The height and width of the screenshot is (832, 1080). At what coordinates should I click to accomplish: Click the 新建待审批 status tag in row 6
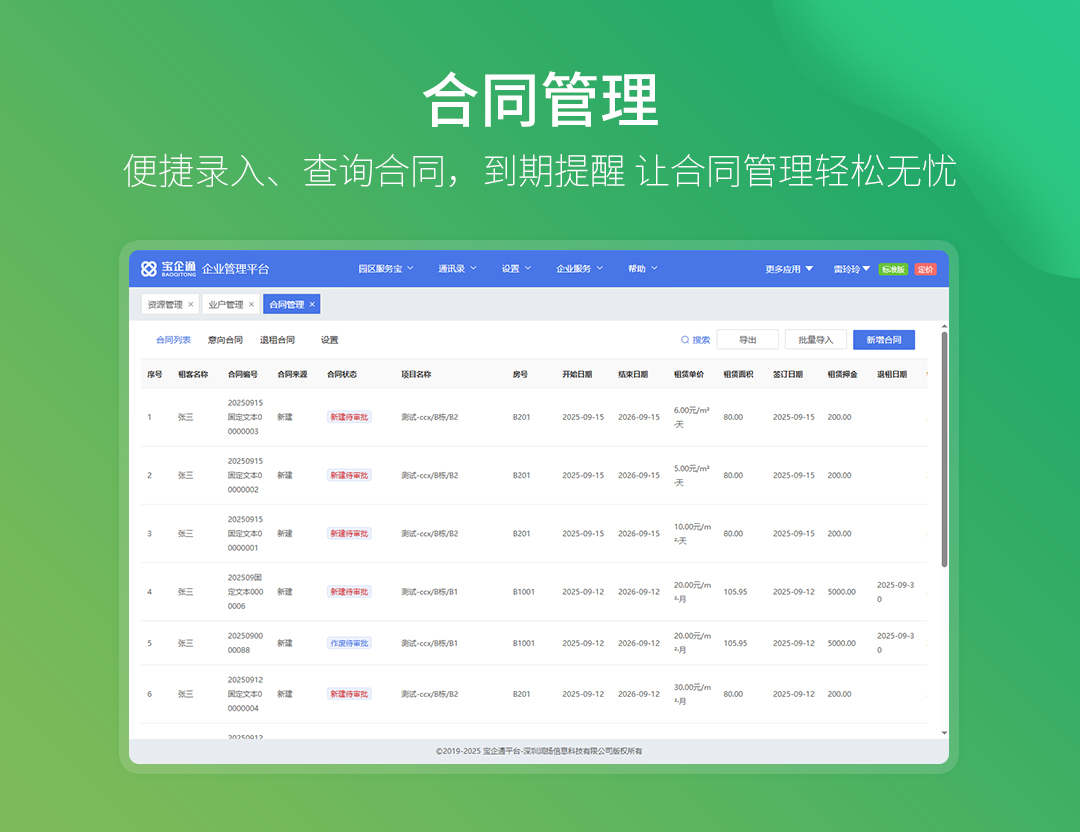(349, 694)
